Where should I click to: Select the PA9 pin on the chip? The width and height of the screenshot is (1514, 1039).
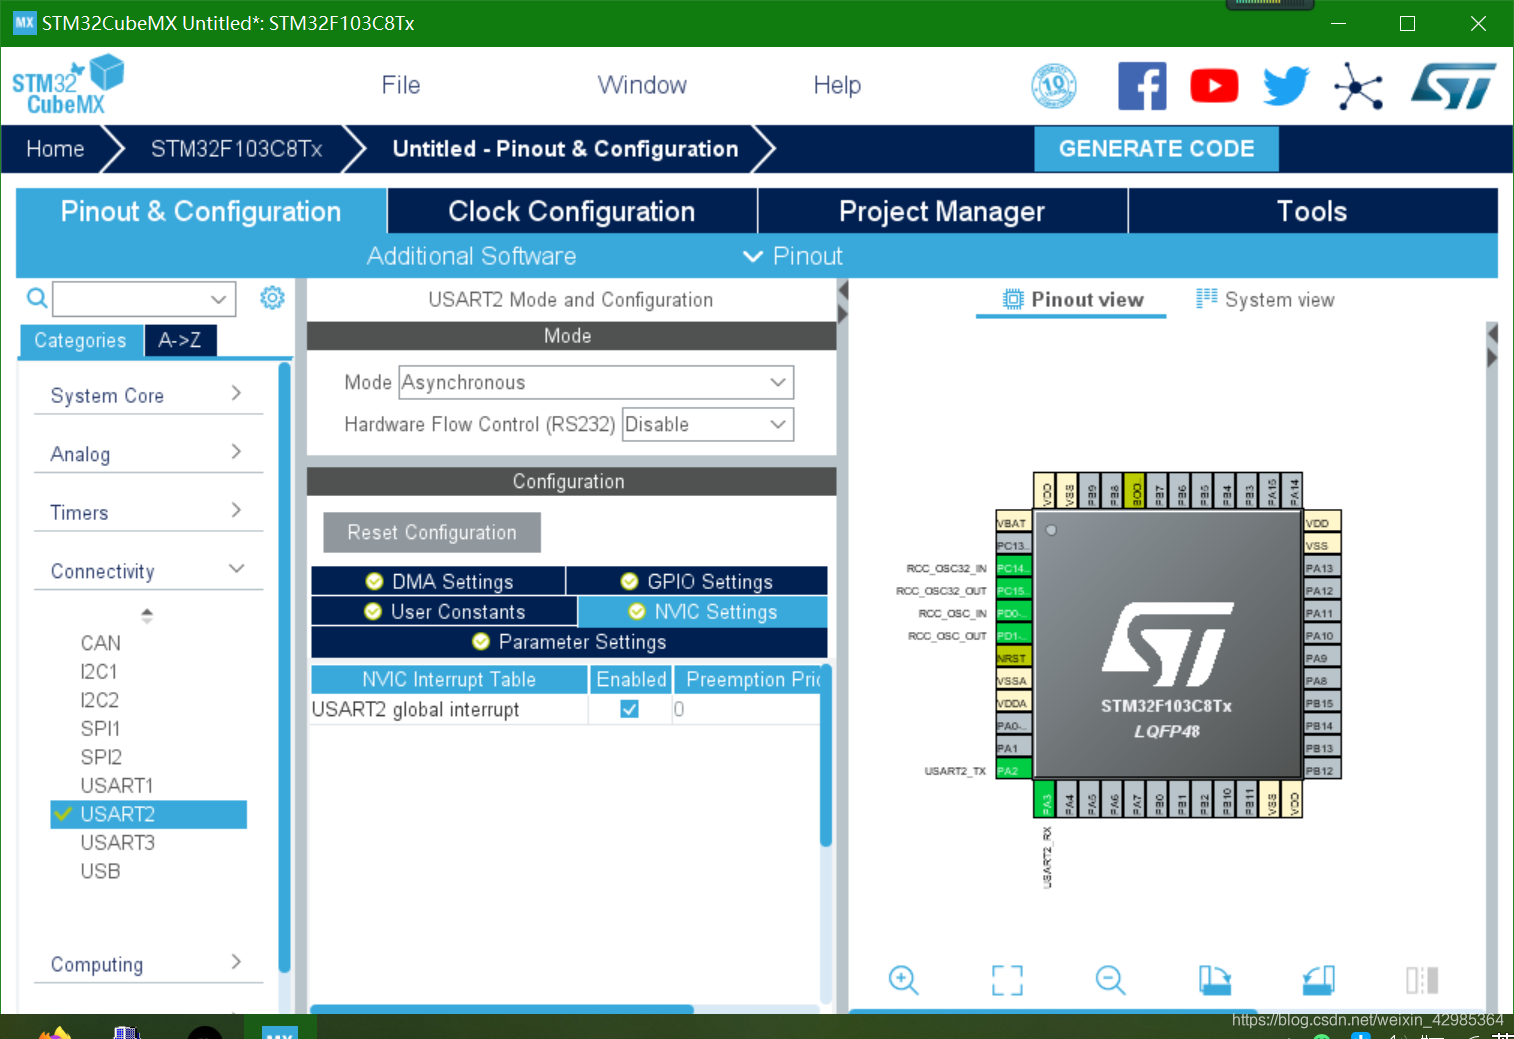point(1321,658)
